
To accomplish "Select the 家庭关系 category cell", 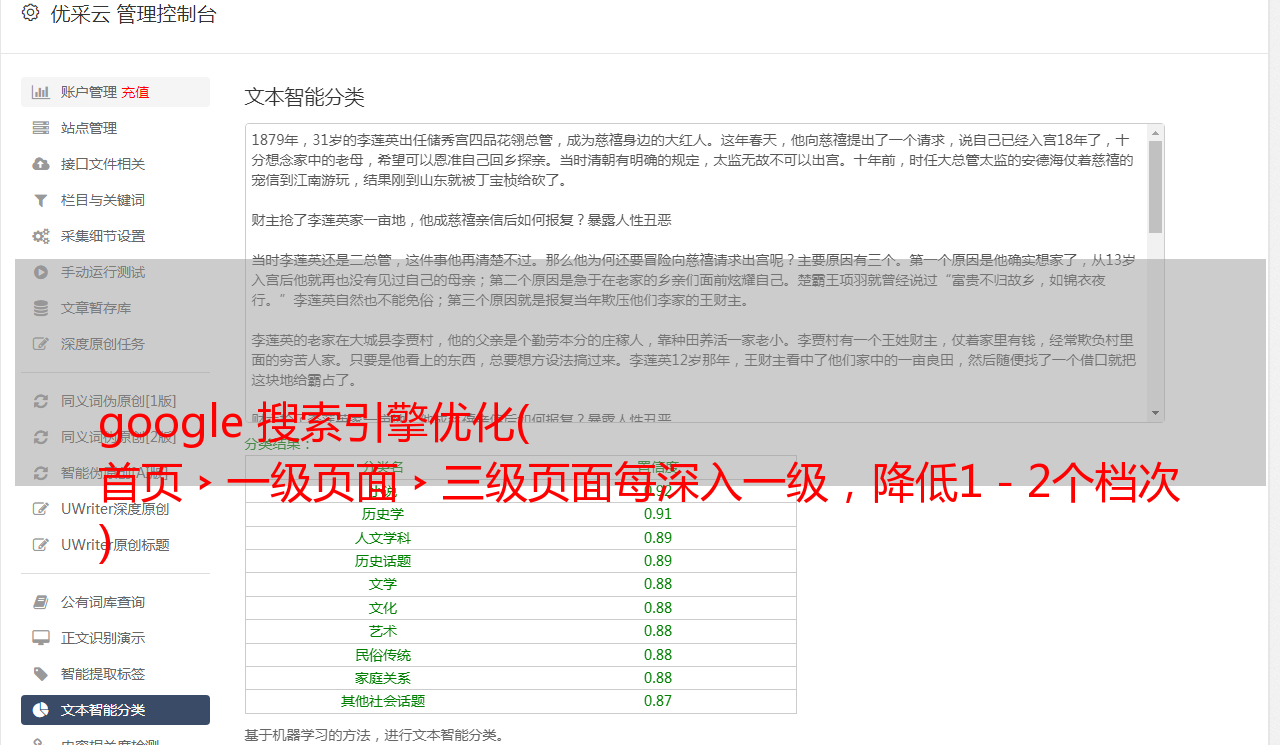I will 383,678.
